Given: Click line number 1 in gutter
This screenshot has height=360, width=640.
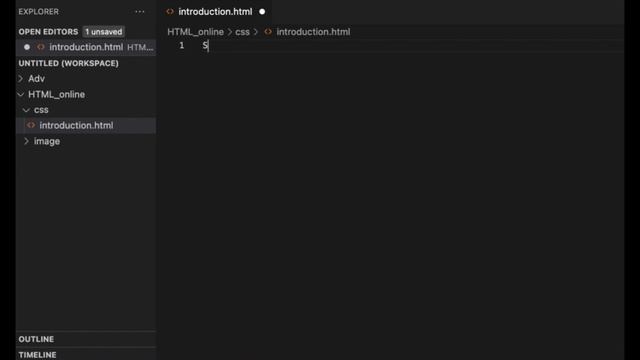Looking at the screenshot, I should [182, 46].
